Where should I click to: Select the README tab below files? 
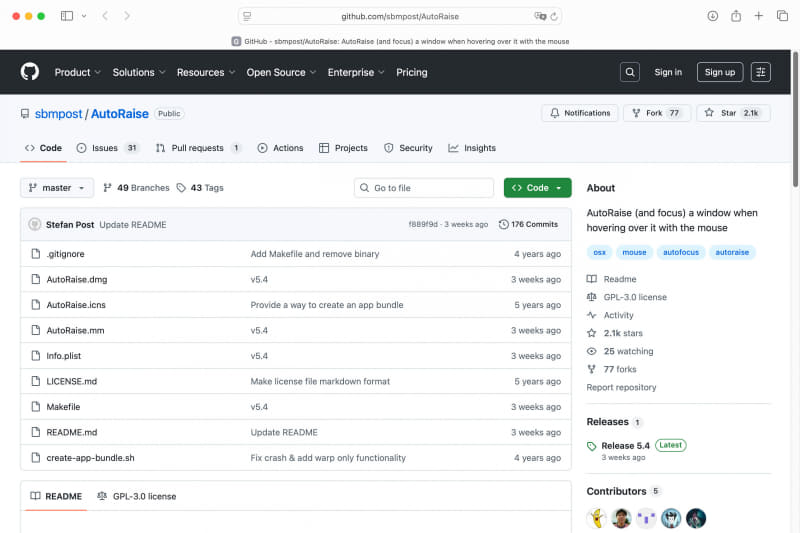pyautogui.click(x=56, y=496)
